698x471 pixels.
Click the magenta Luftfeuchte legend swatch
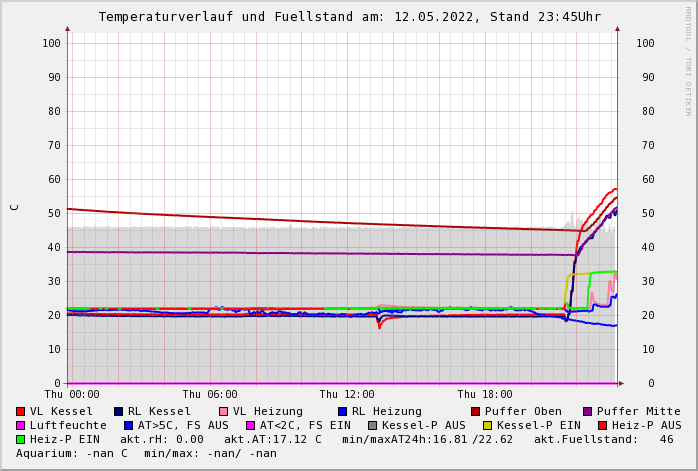[21, 425]
